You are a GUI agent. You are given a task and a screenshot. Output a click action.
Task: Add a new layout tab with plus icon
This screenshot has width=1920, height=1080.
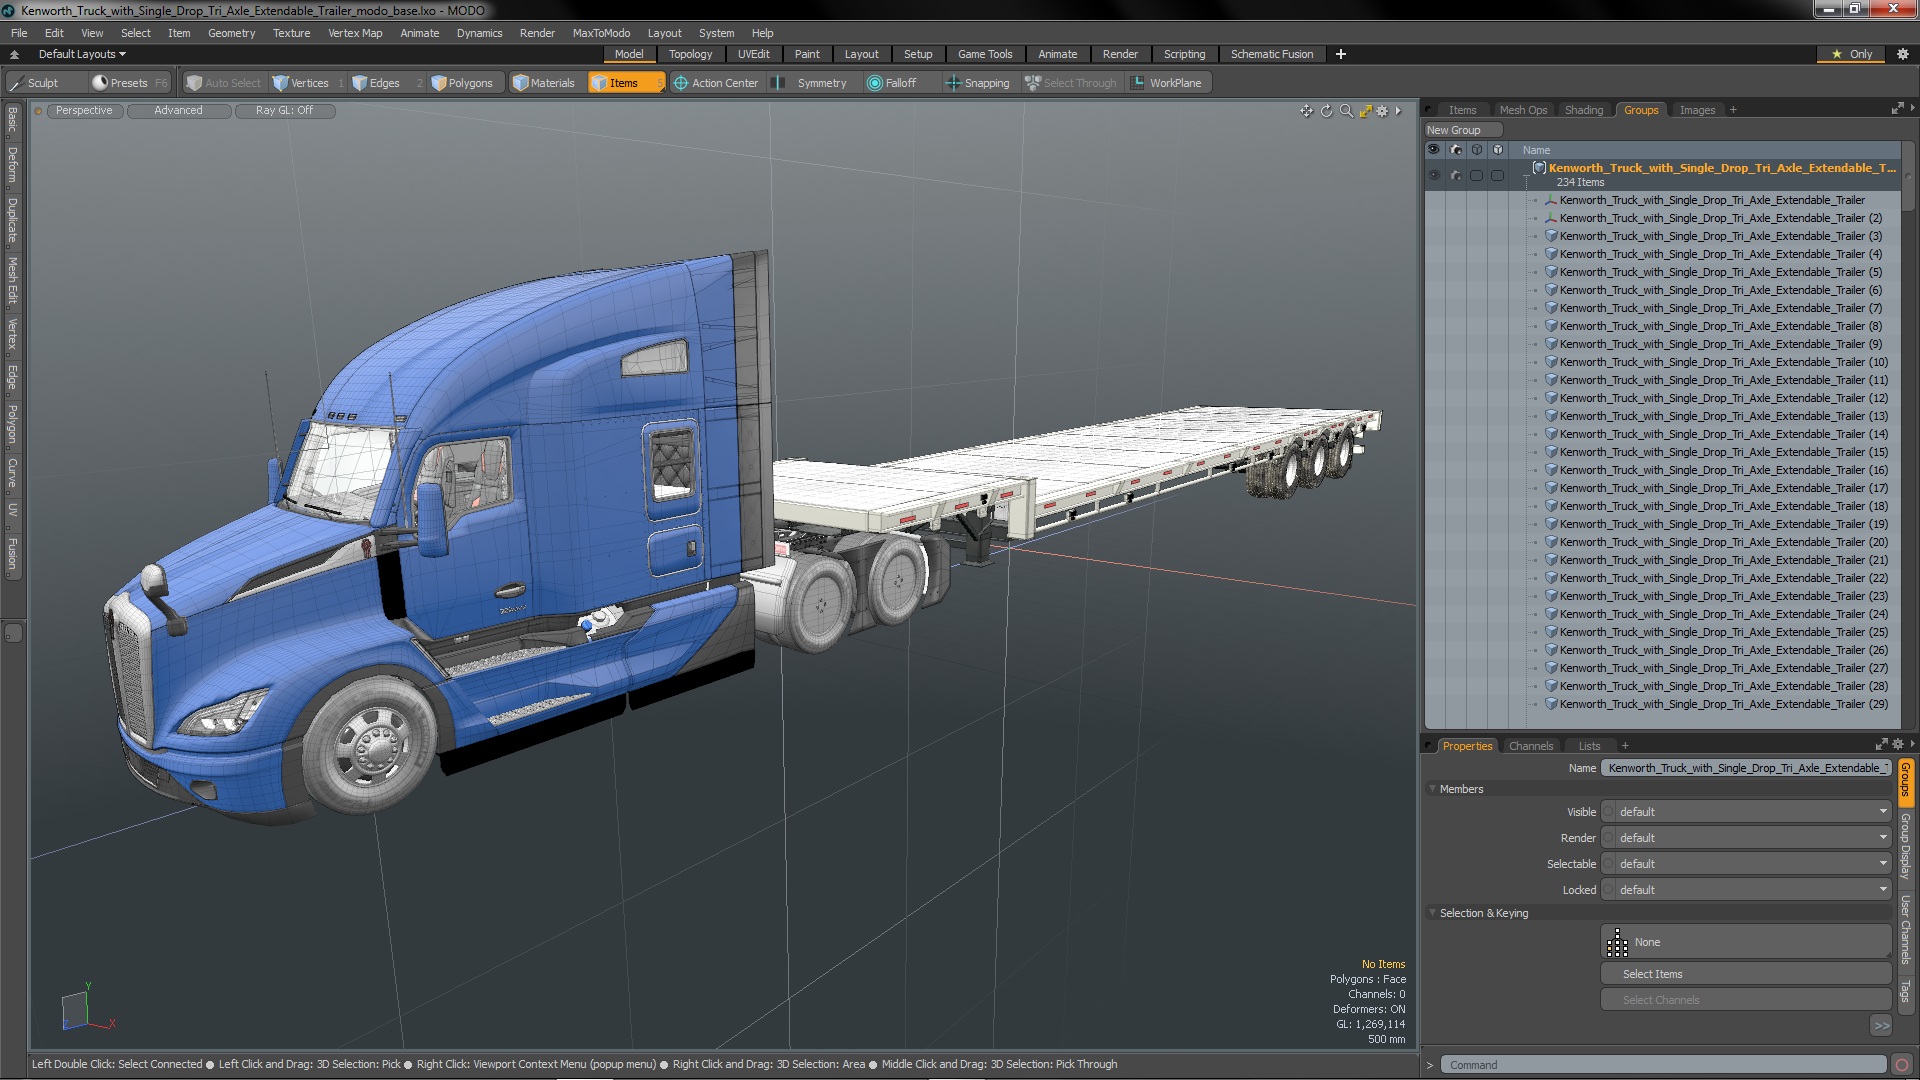tap(1341, 54)
